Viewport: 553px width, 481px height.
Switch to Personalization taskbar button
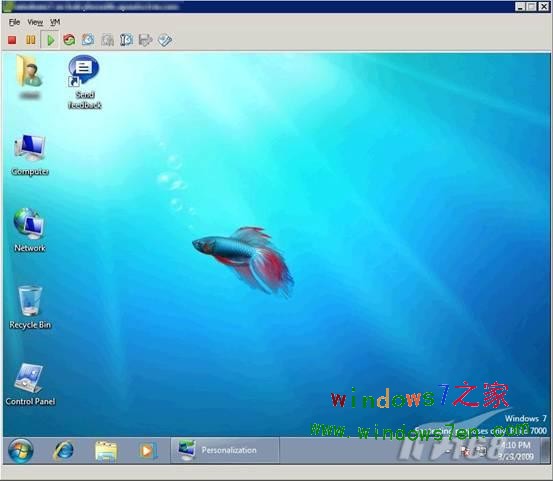[225, 450]
